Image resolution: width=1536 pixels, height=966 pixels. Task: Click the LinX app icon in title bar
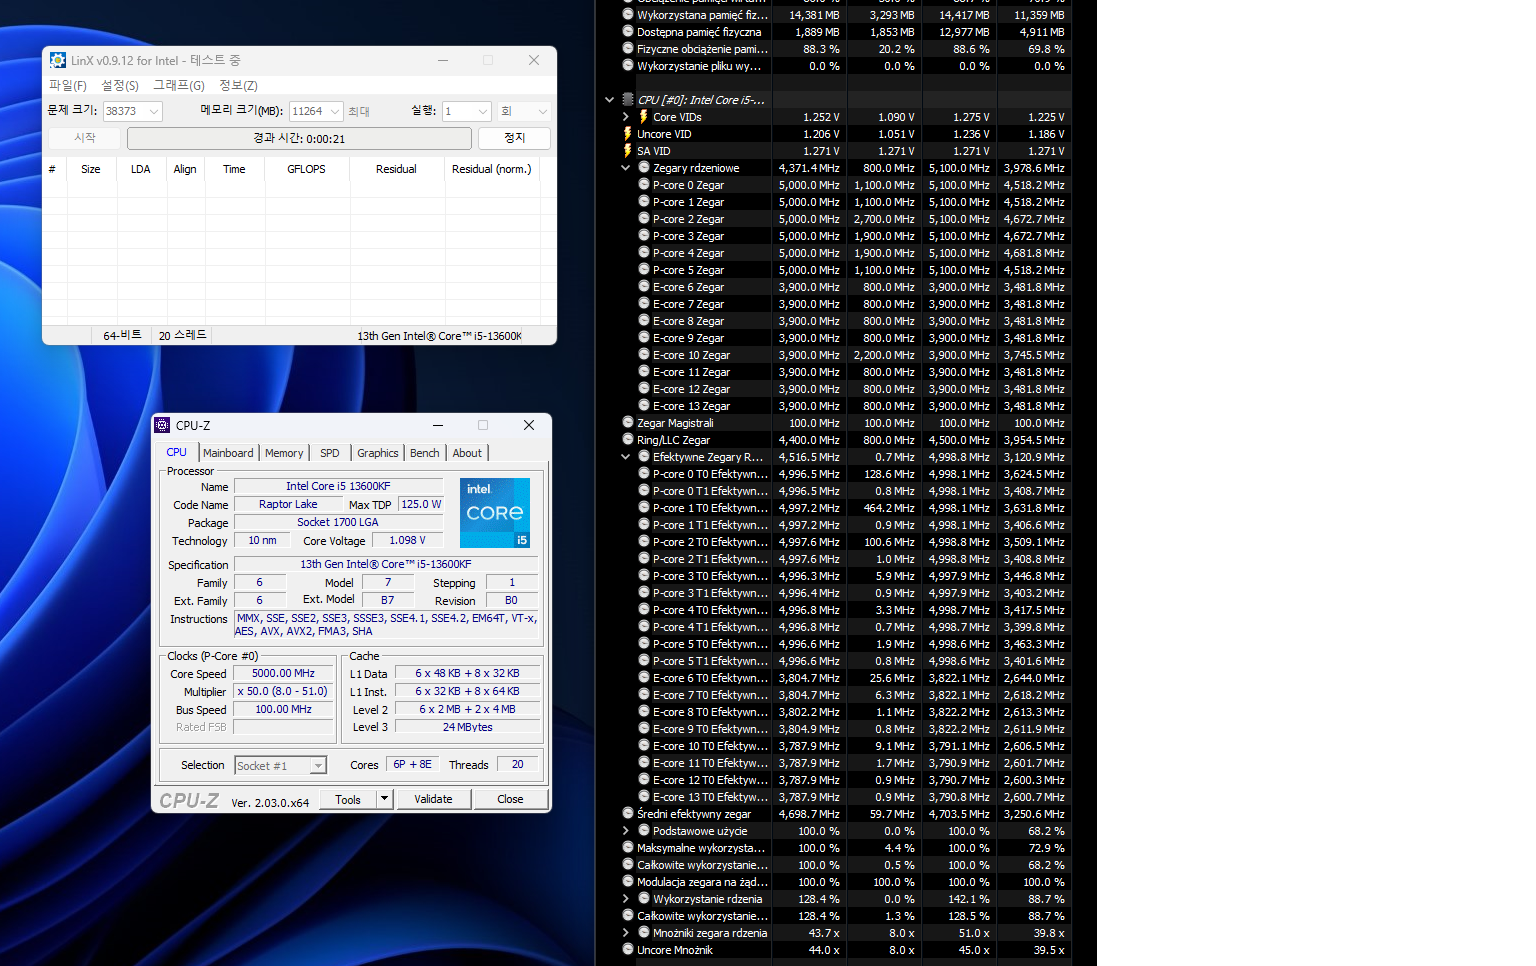58,60
